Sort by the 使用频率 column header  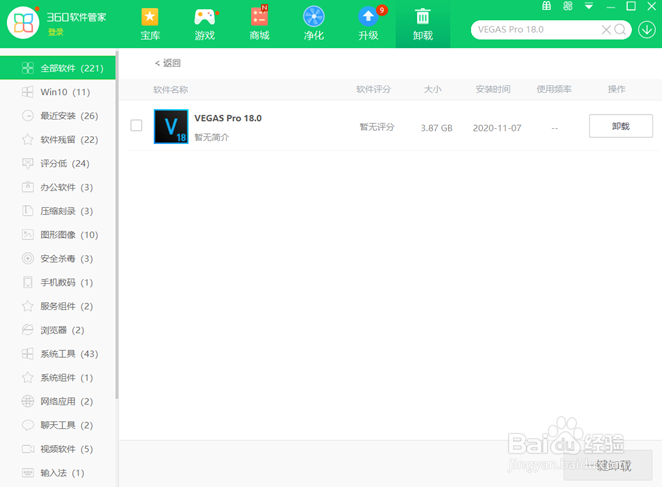click(x=553, y=89)
